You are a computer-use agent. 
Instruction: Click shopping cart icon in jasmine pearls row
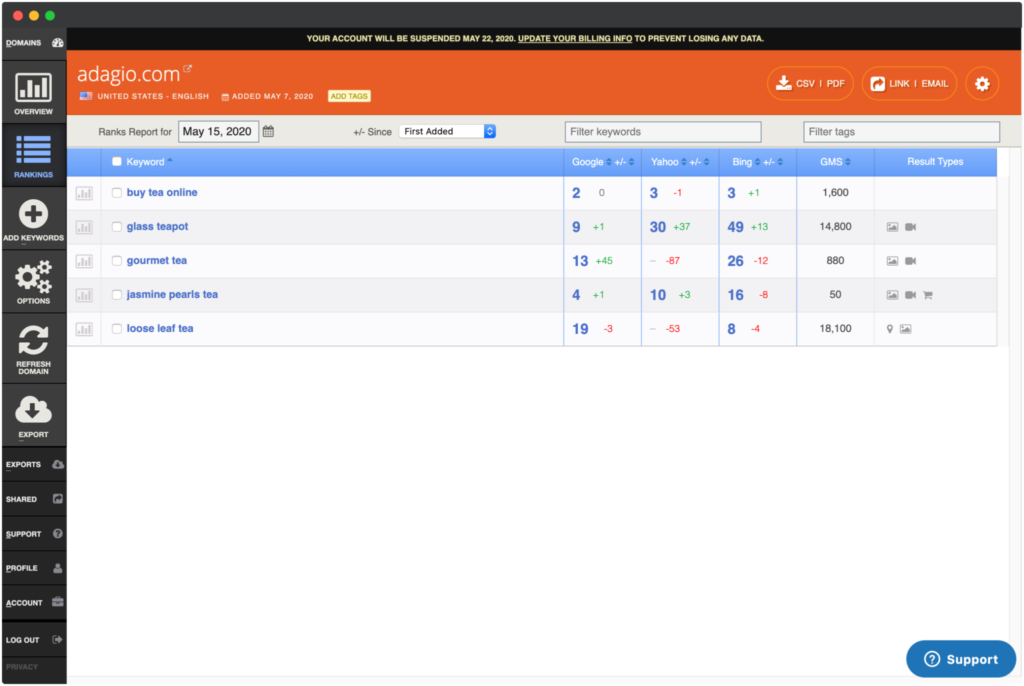[928, 295]
